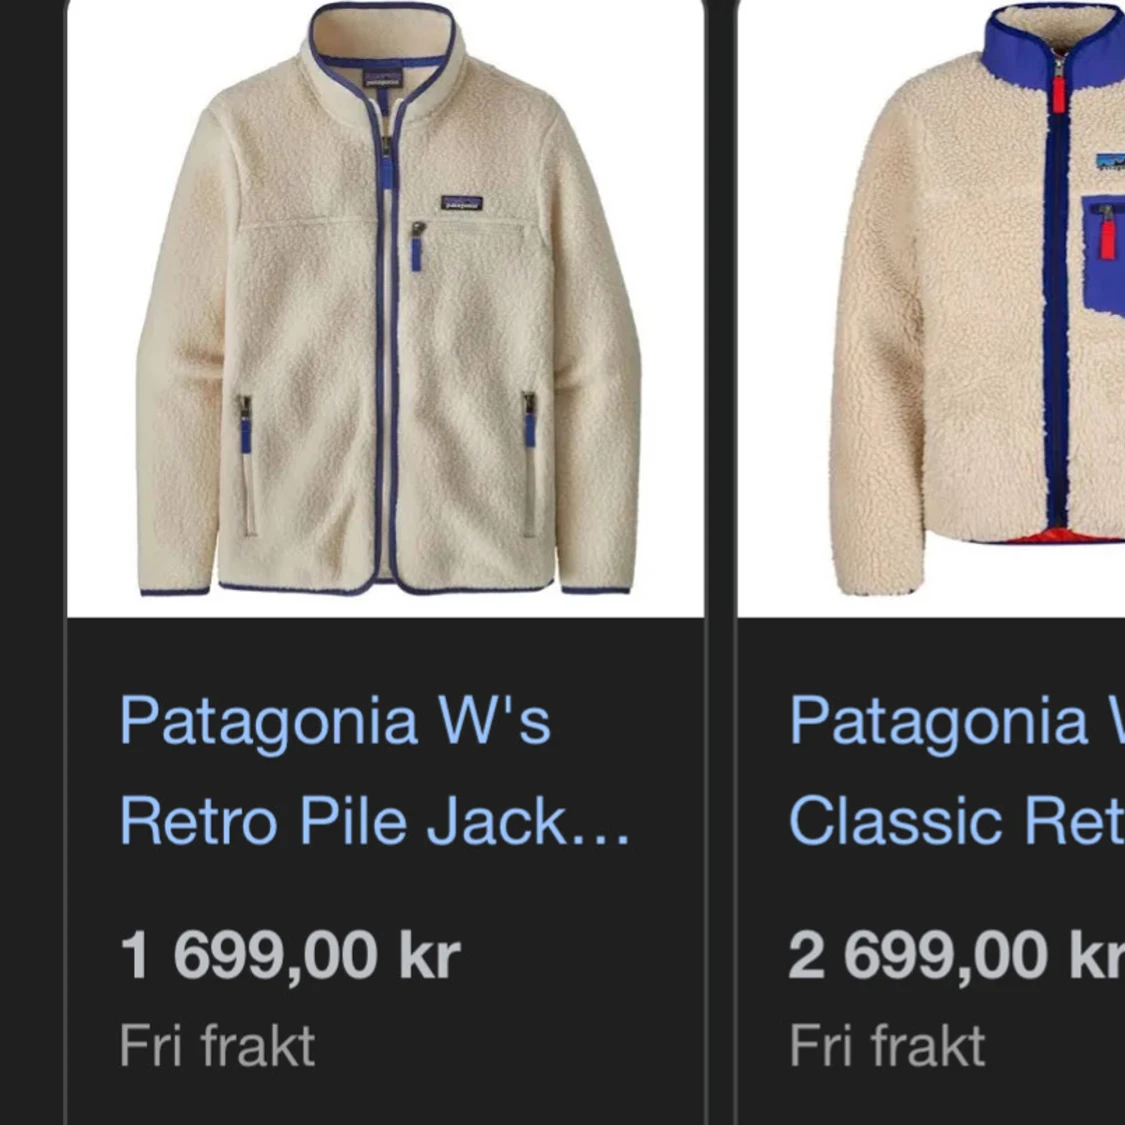Screen dimensions: 1125x1125
Task: Click the Patagonia collar label inside first jacket
Action: pos(382,78)
